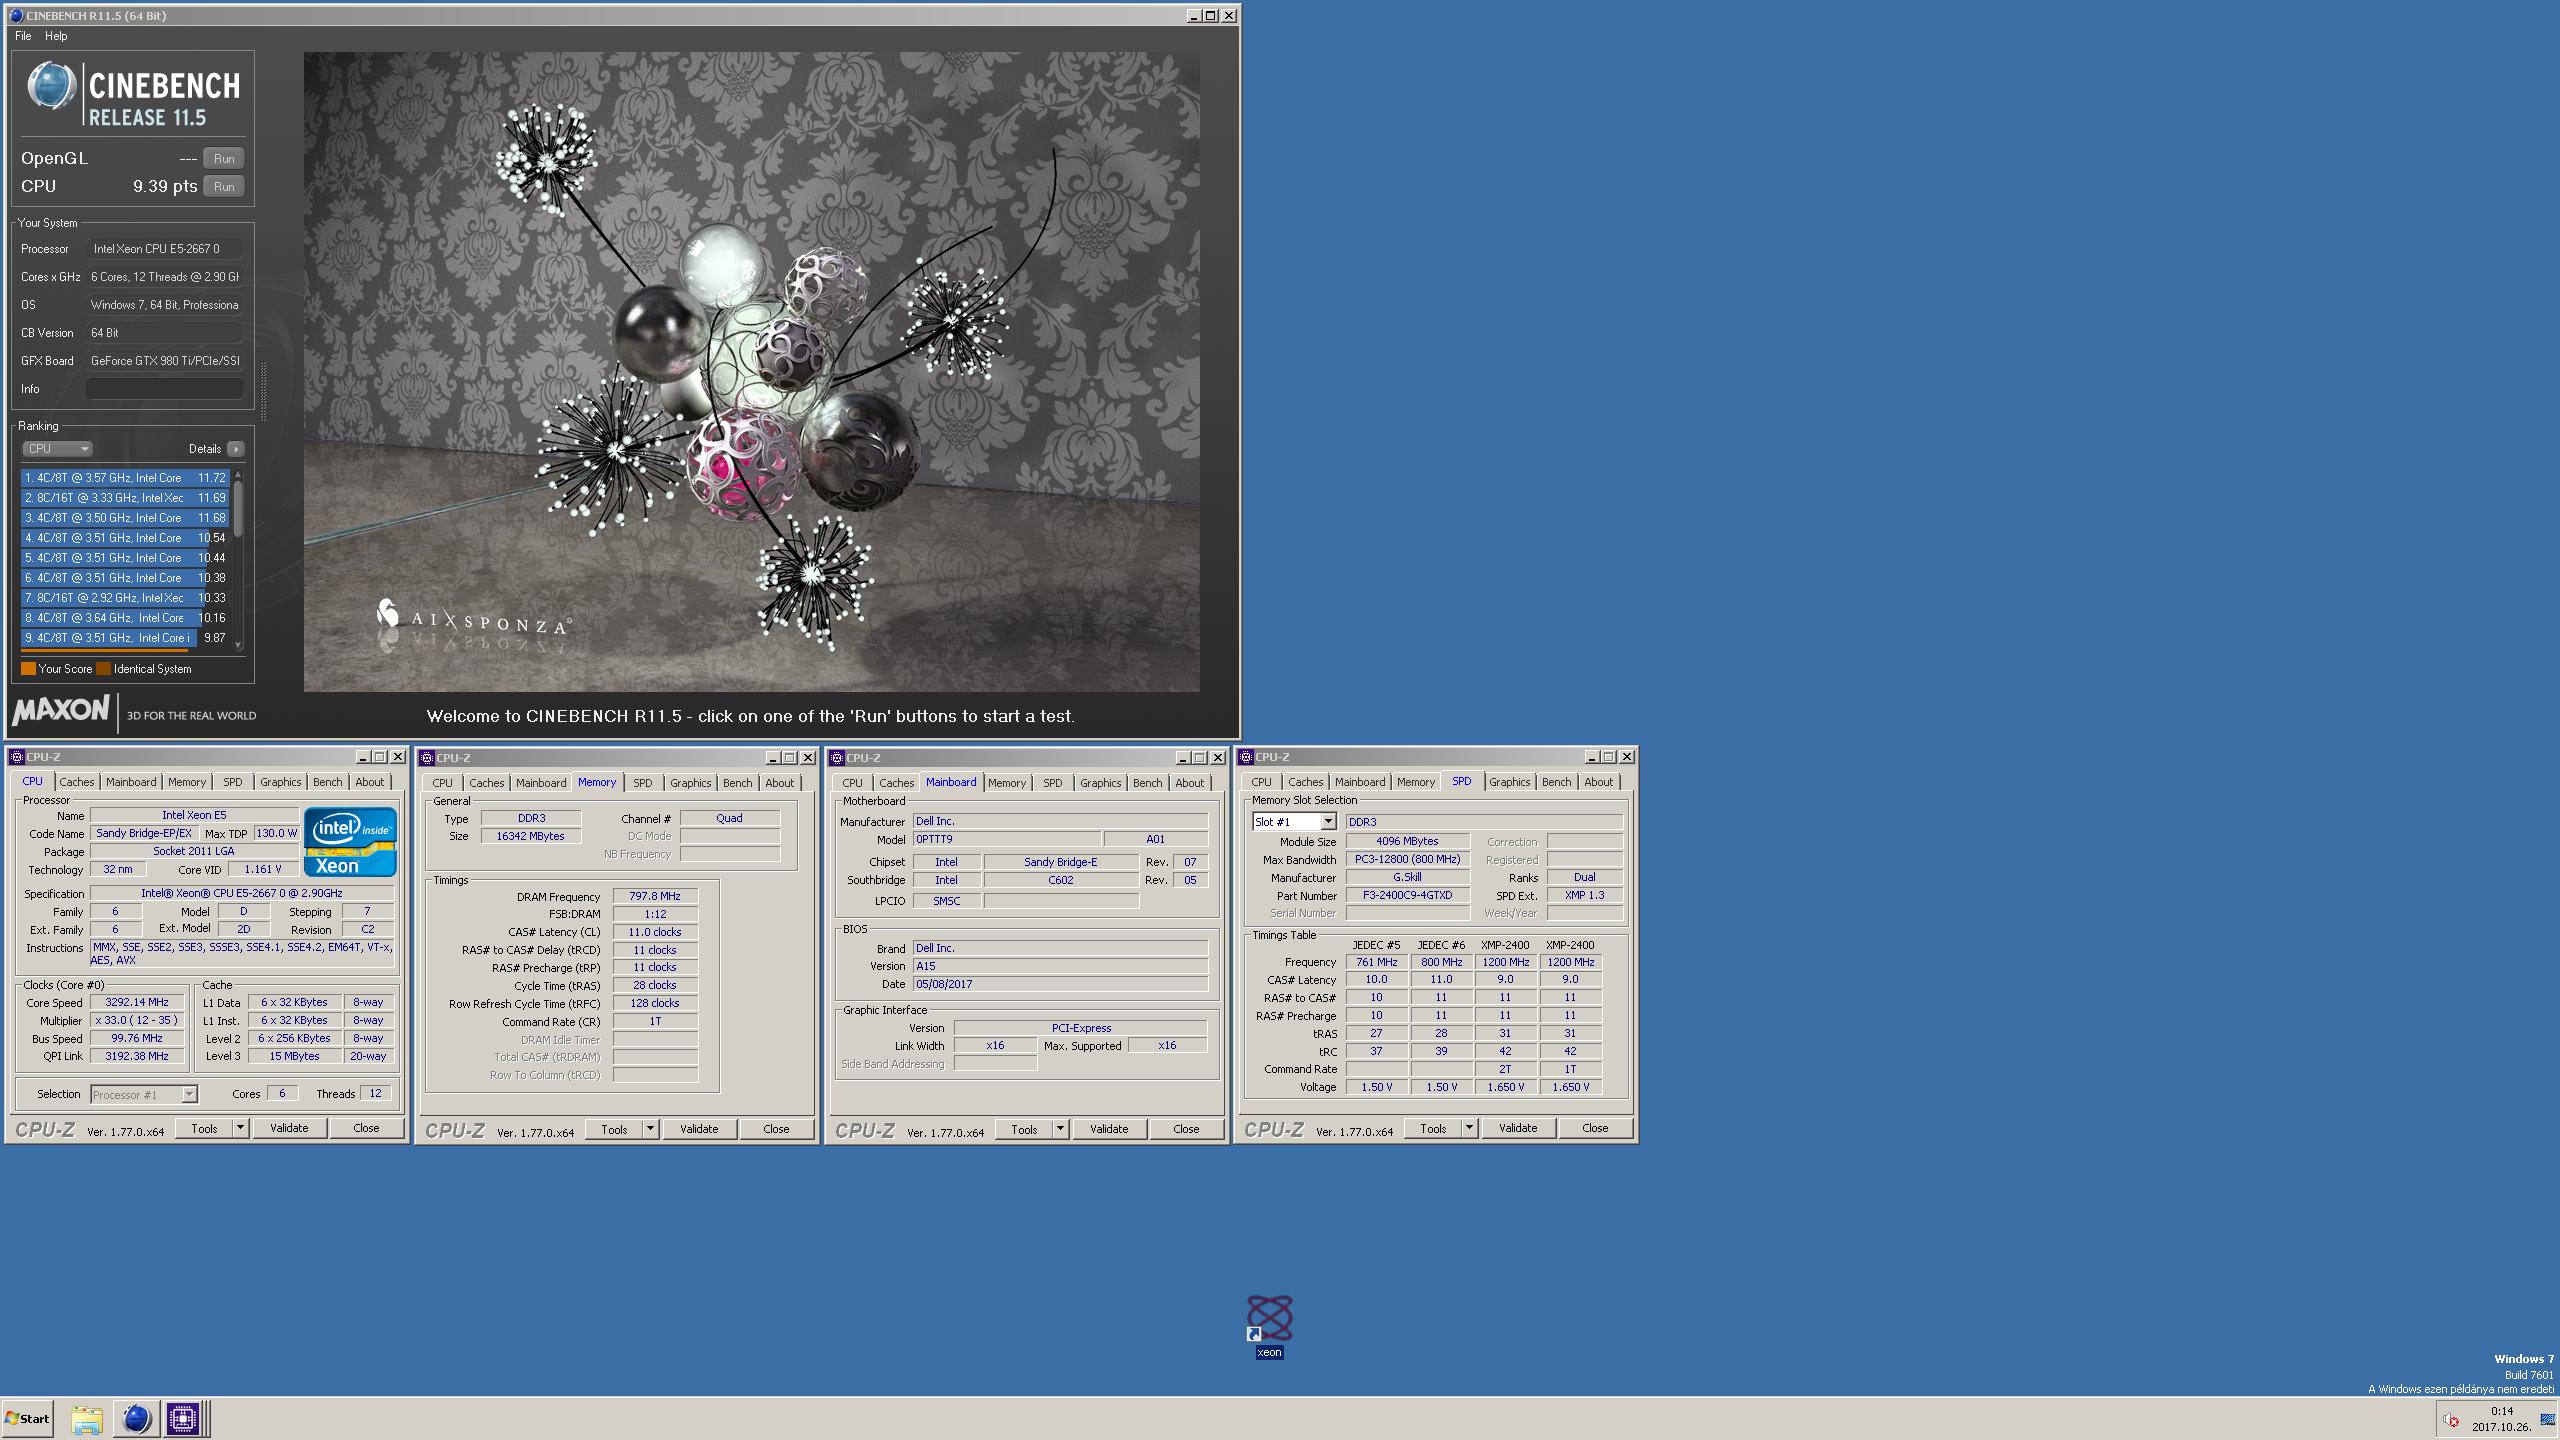Open Windows Explorer from the taskbar
Screen dimensions: 2560x1440
click(x=87, y=1419)
